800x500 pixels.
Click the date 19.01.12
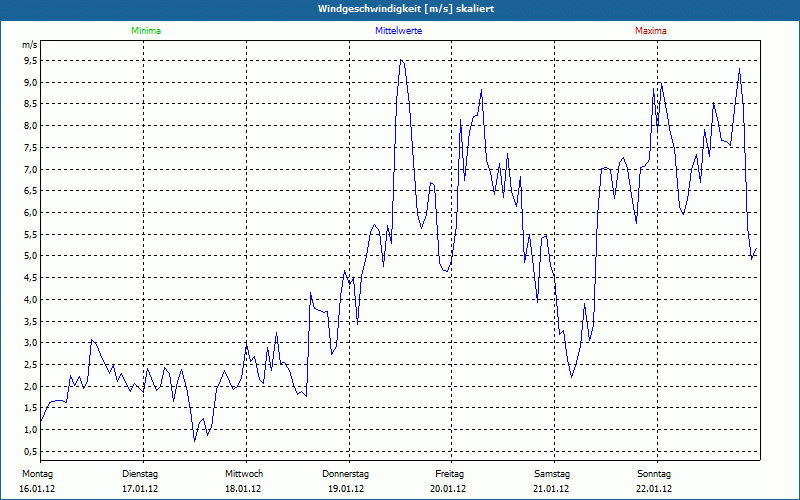point(346,489)
